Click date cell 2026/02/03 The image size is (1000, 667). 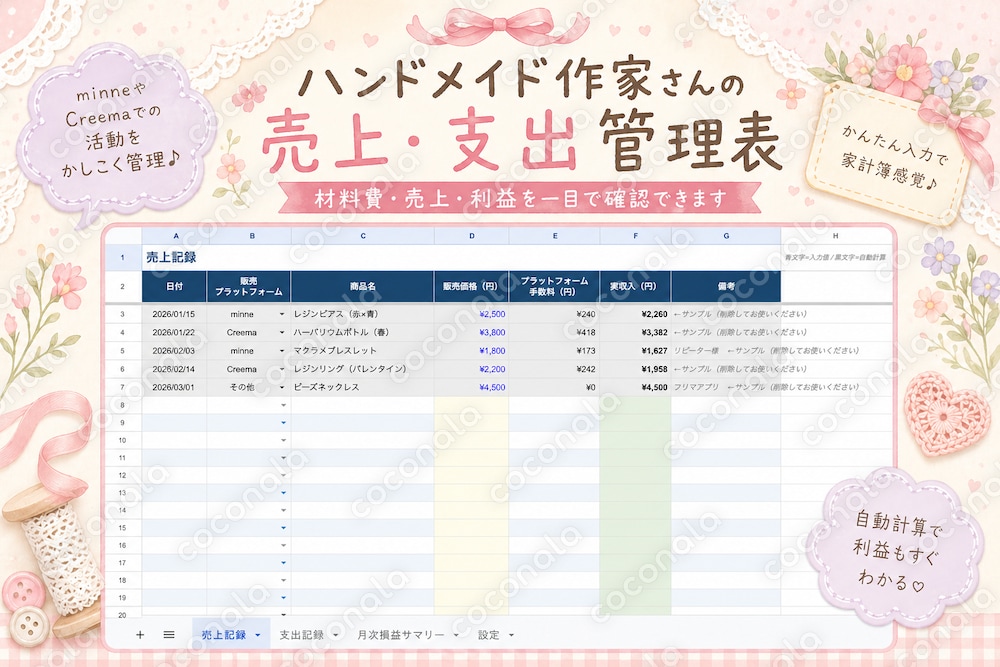[173, 351]
